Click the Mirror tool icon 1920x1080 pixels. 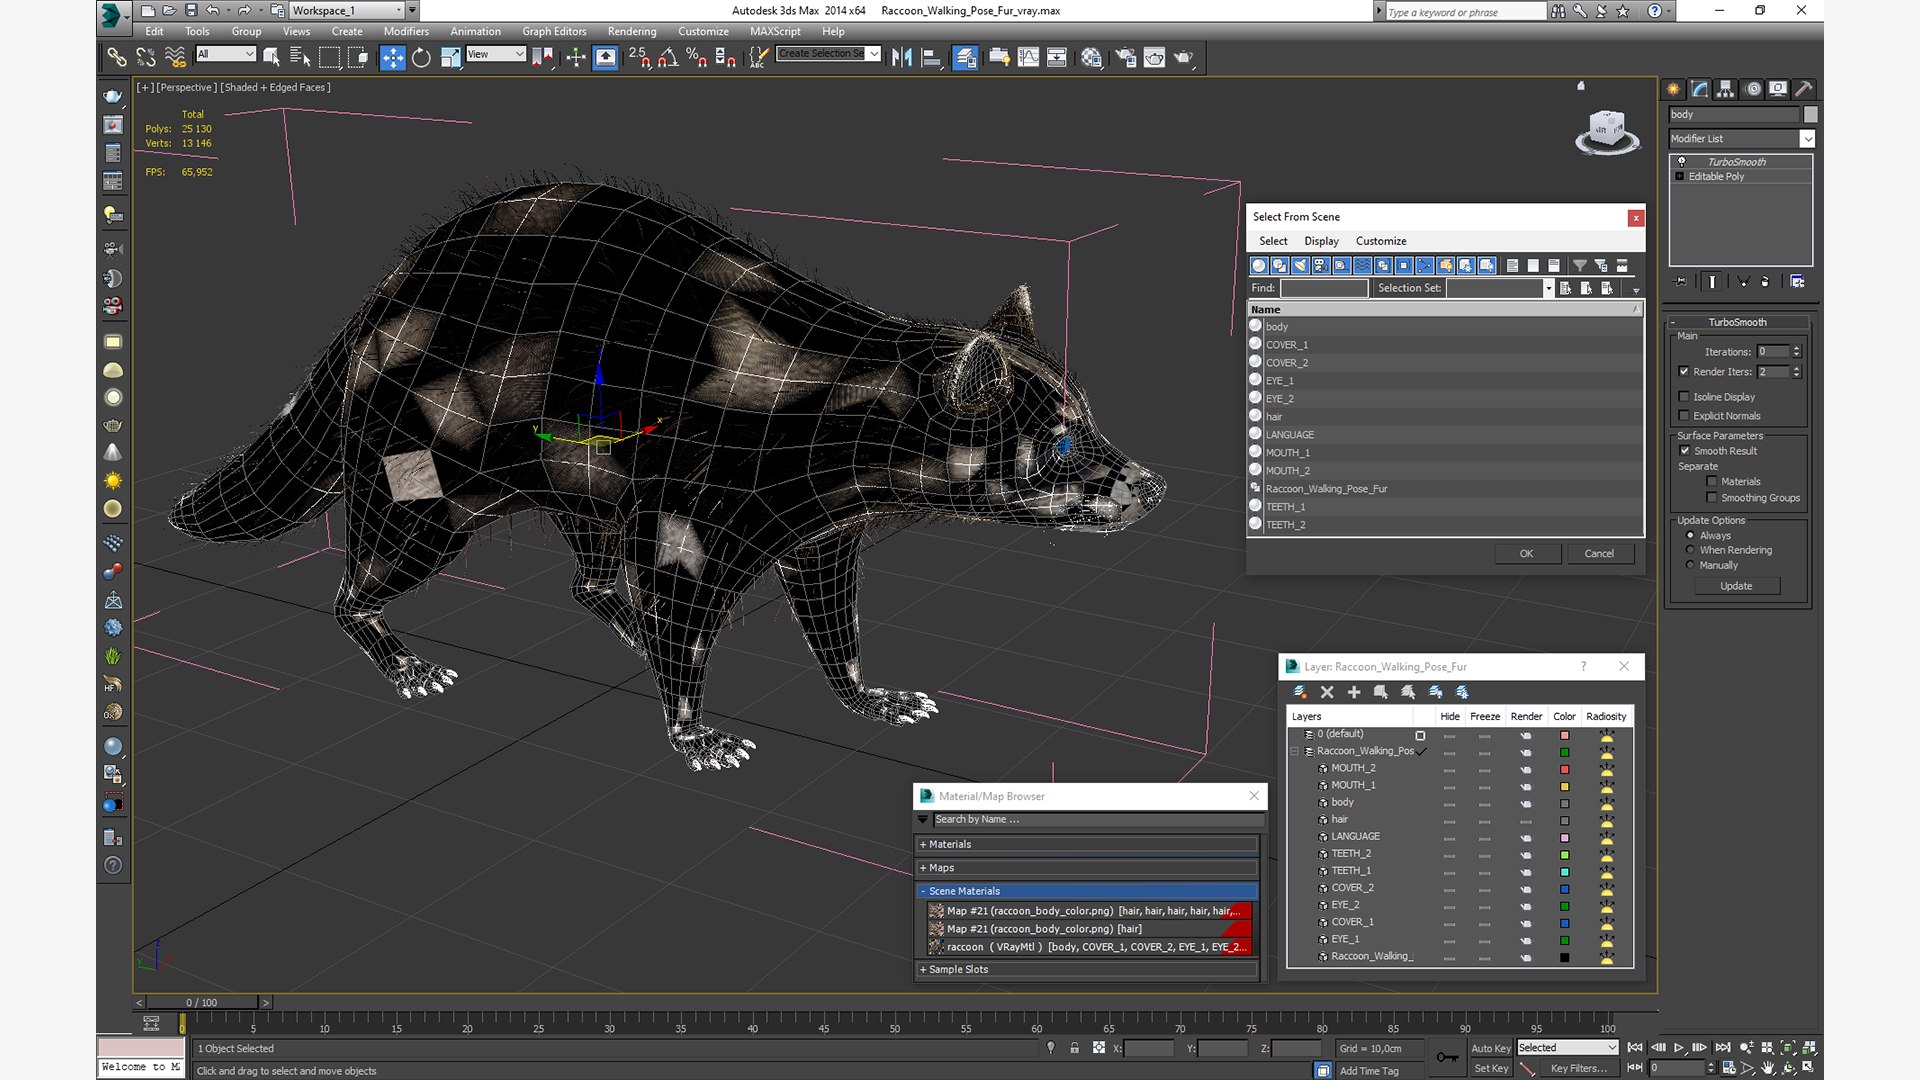[x=902, y=57]
